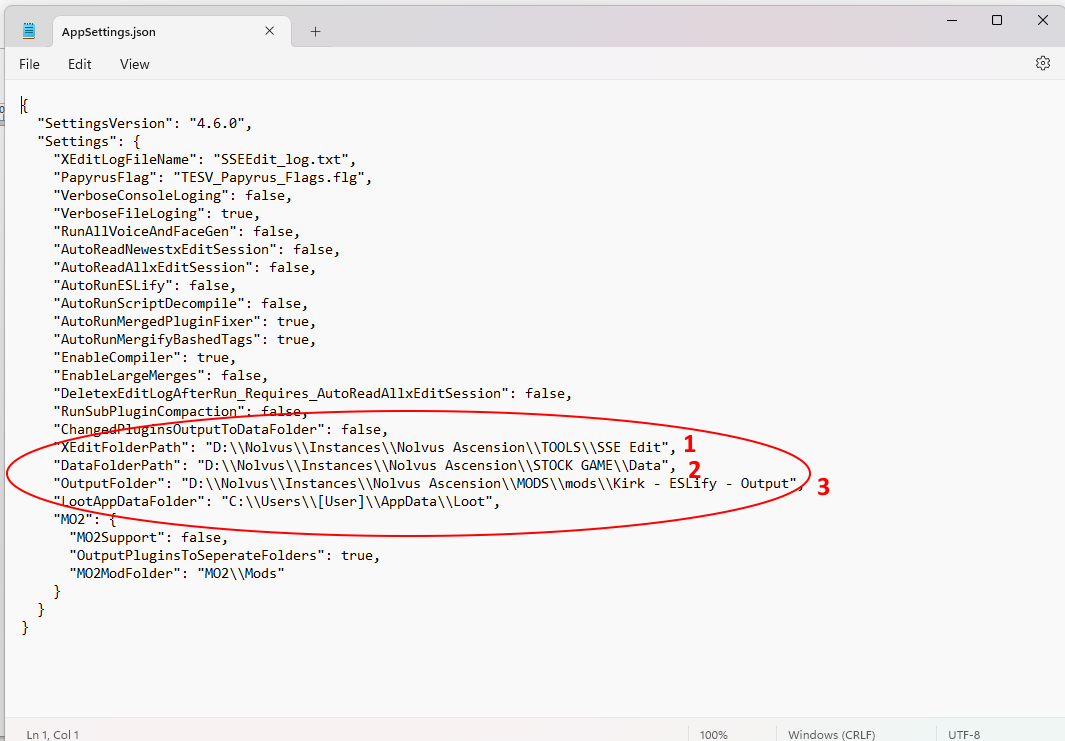This screenshot has width=1065, height=741.
Task: Open Notepad settings via gear icon
Action: 1042,64
